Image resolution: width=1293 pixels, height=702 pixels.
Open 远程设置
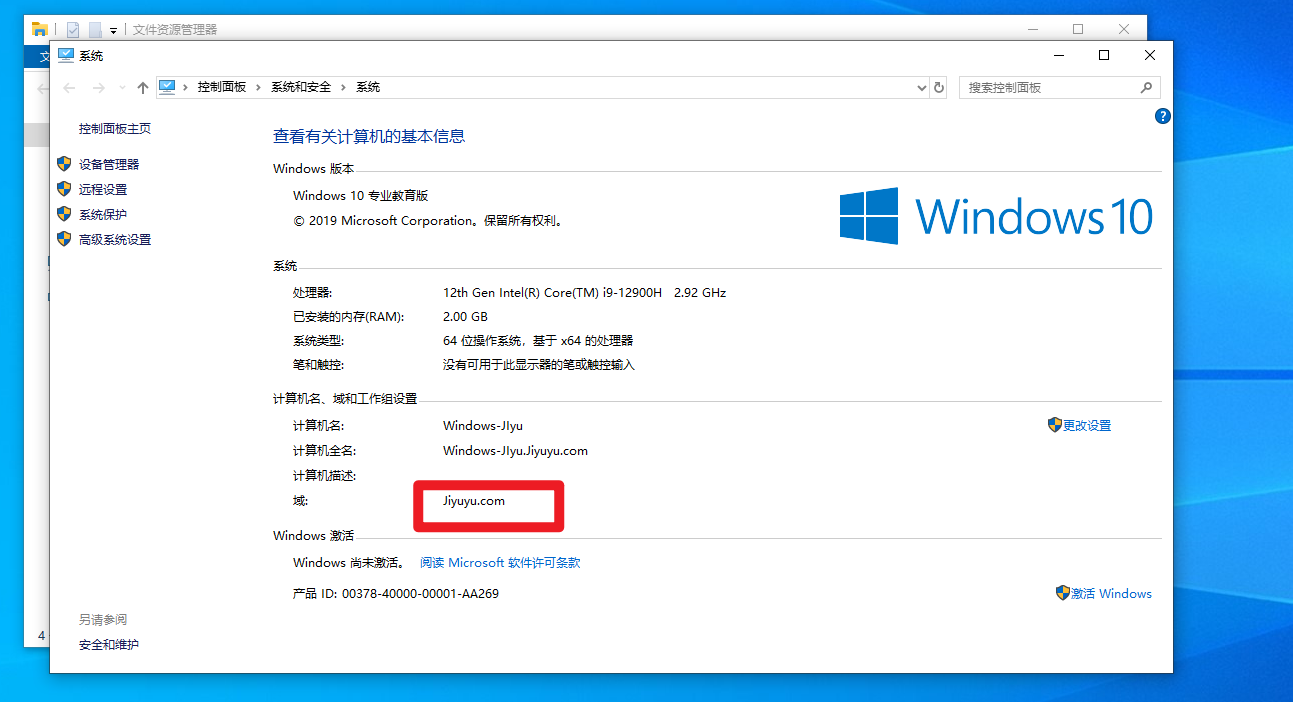coord(103,189)
